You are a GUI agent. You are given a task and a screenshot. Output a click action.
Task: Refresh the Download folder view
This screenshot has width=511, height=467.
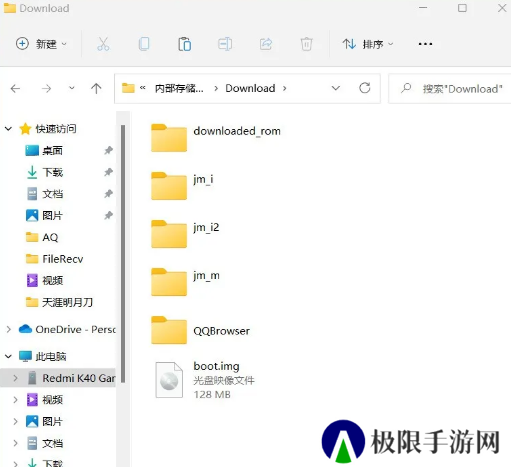coord(365,88)
